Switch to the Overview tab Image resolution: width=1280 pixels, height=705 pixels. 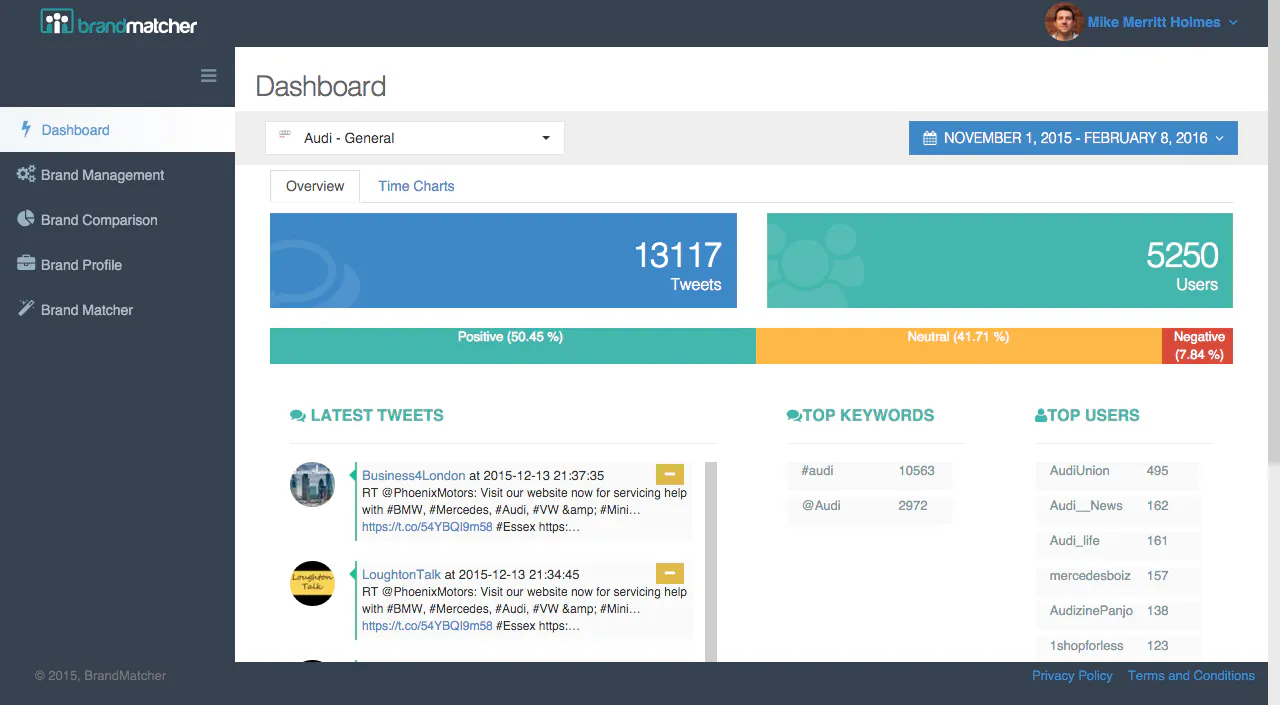pyautogui.click(x=315, y=186)
